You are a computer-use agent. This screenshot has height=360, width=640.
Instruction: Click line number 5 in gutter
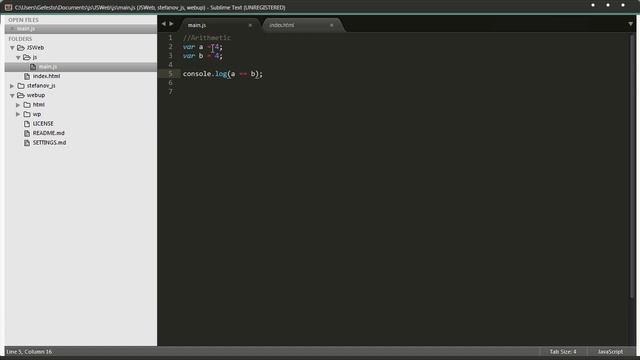click(x=171, y=74)
